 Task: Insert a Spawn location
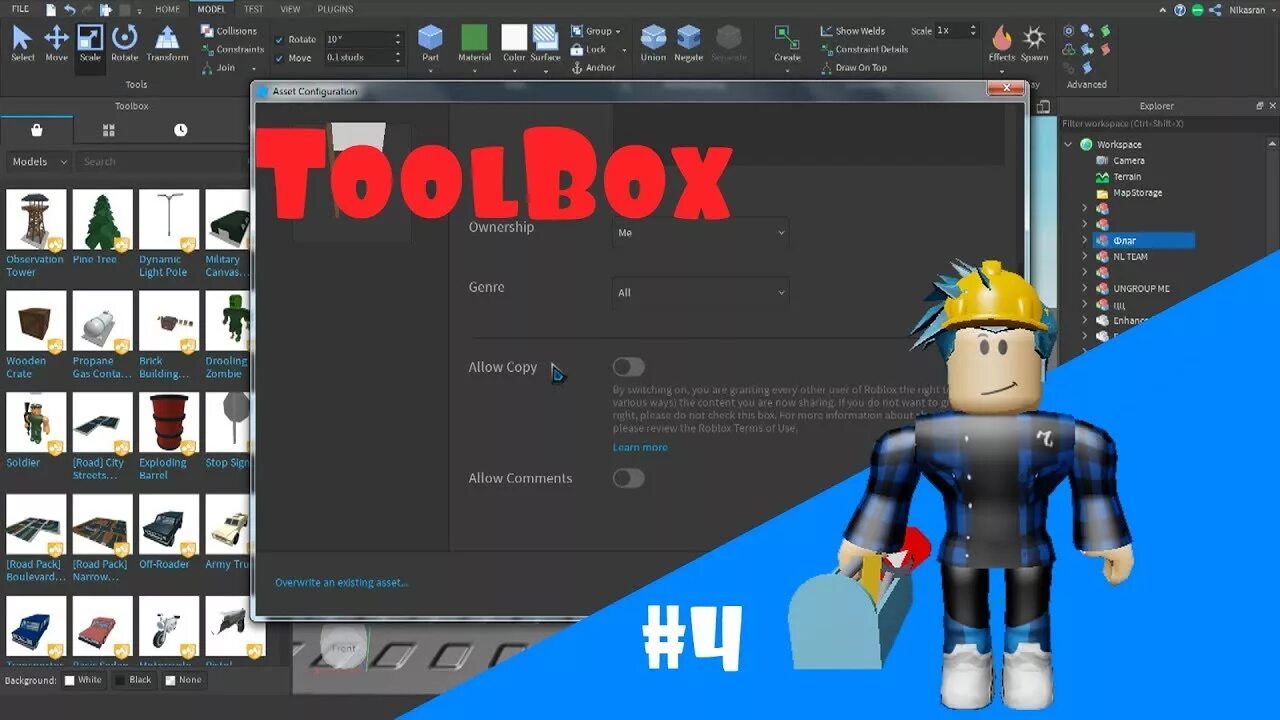pos(1034,44)
